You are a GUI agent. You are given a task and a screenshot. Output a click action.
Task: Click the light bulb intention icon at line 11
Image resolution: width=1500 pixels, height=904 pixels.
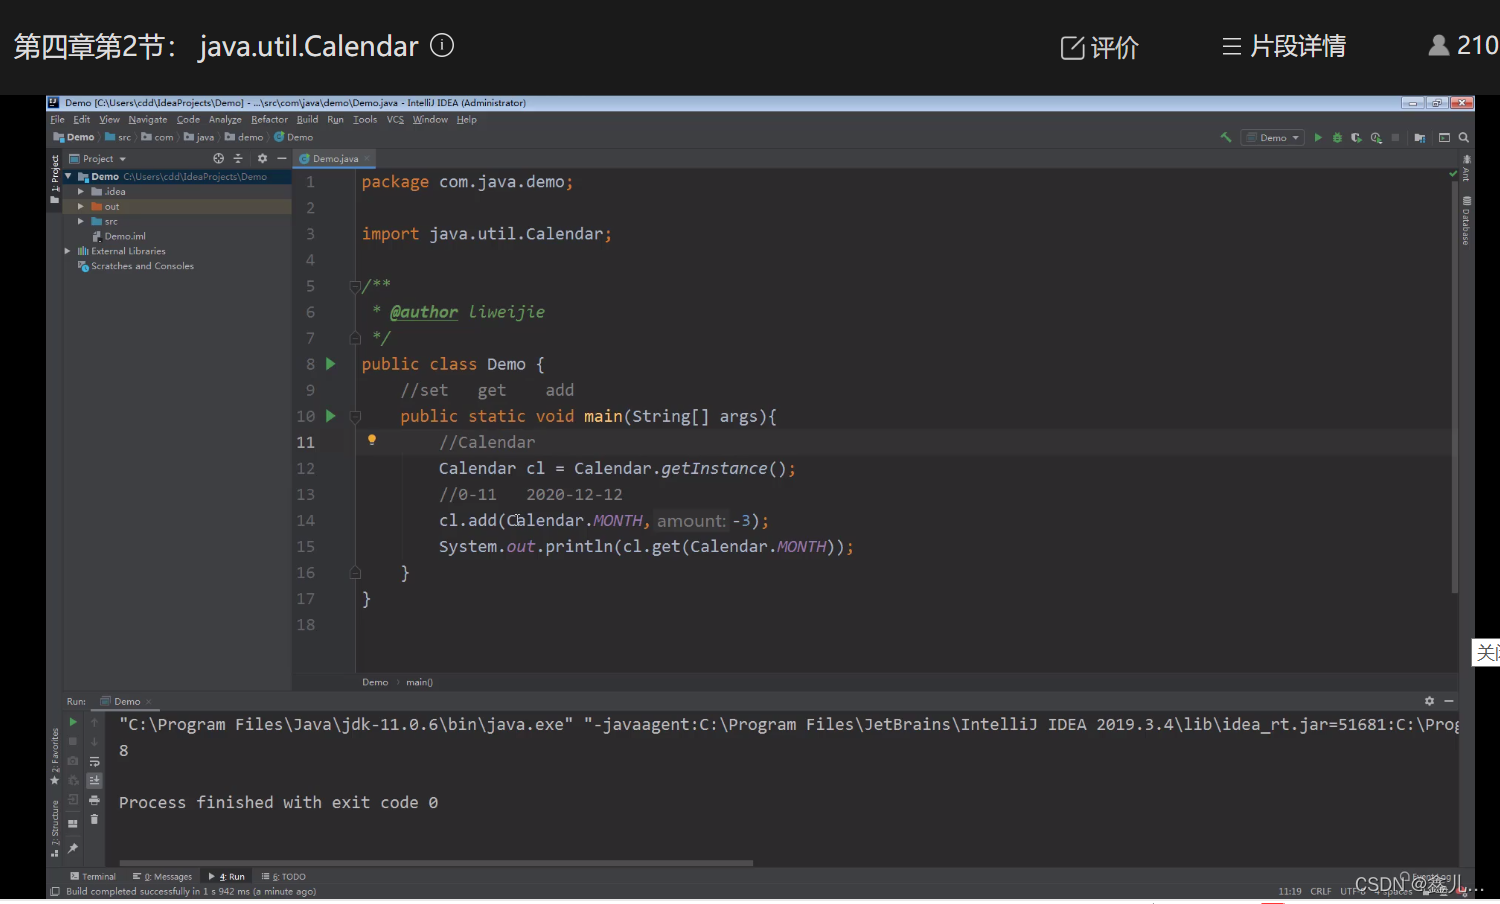[x=372, y=440]
